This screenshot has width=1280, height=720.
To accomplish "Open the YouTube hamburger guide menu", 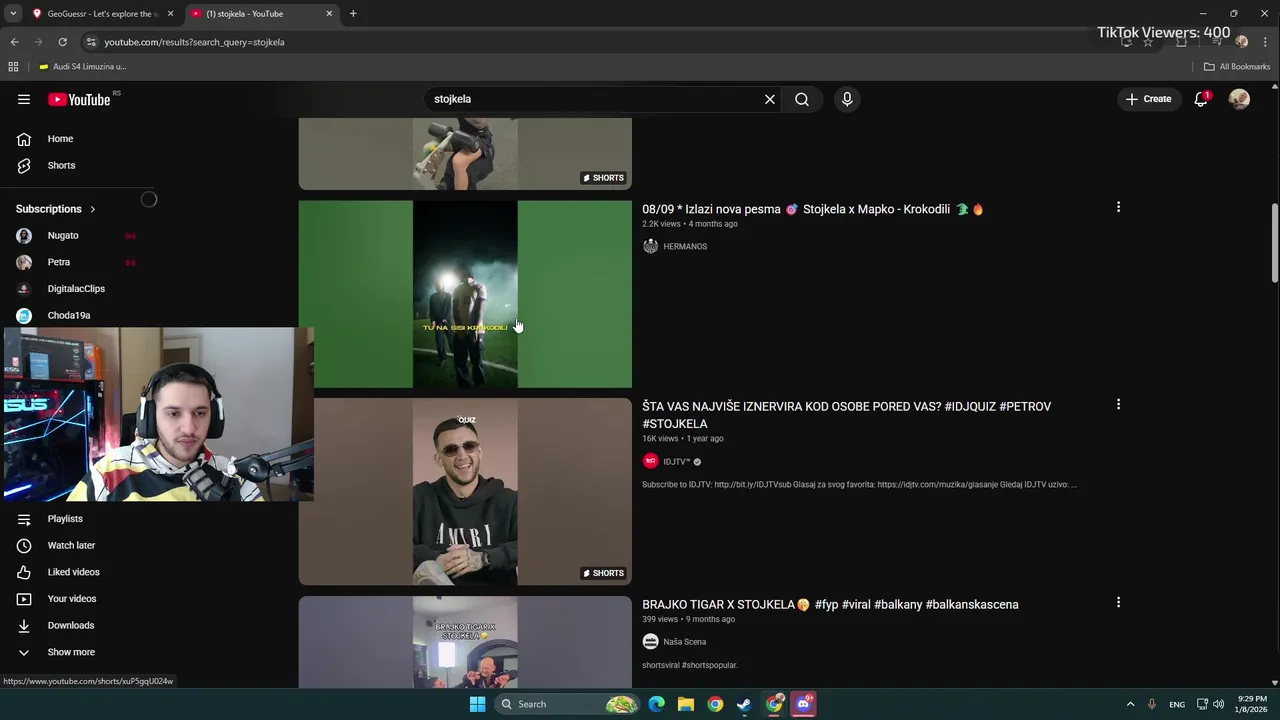I will coord(24,99).
